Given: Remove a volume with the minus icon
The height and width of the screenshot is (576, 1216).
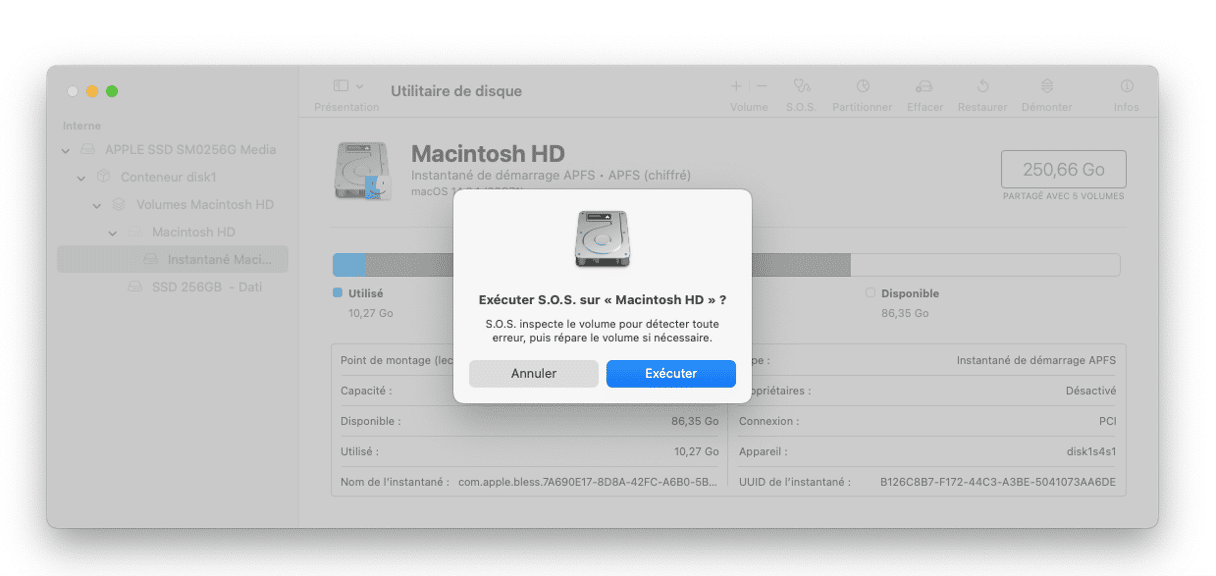Looking at the screenshot, I should (762, 87).
